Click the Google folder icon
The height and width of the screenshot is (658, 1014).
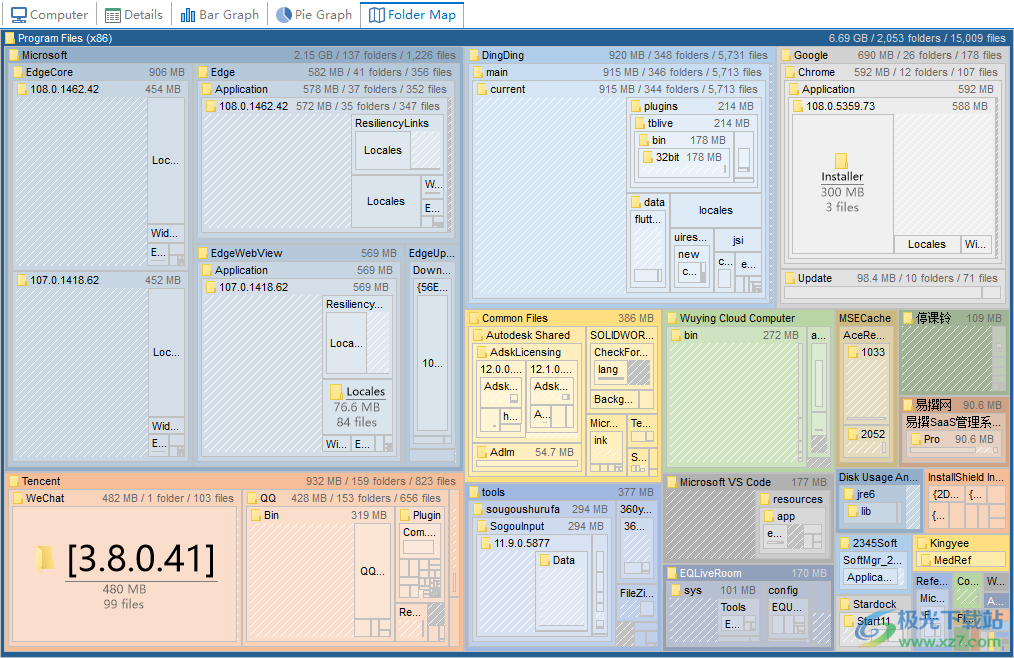point(786,56)
